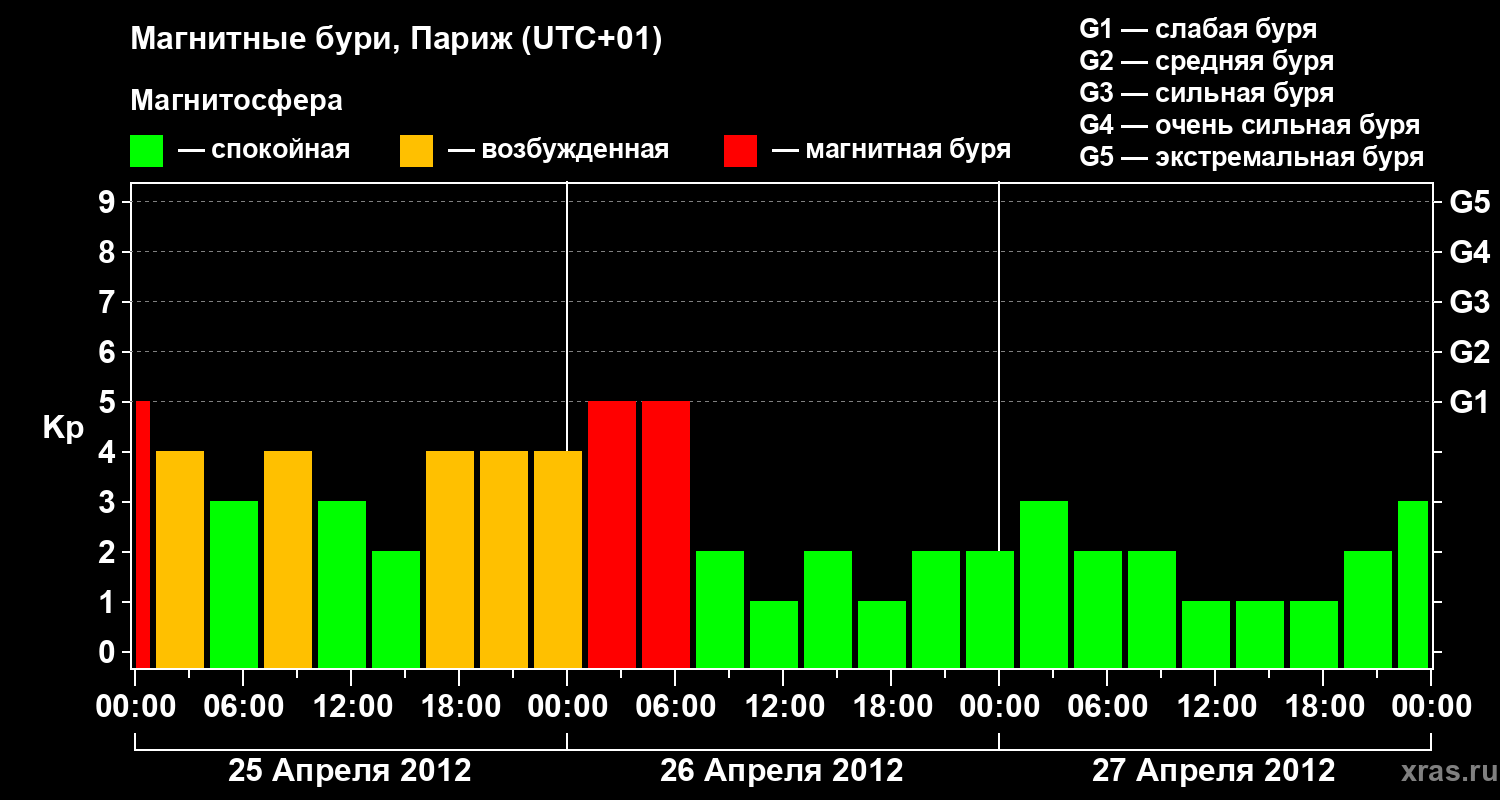This screenshot has height=800, width=1500.
Task: Click the green Kp 3 bar at 06:00, 25 Апреля
Action: pyautogui.click(x=234, y=584)
